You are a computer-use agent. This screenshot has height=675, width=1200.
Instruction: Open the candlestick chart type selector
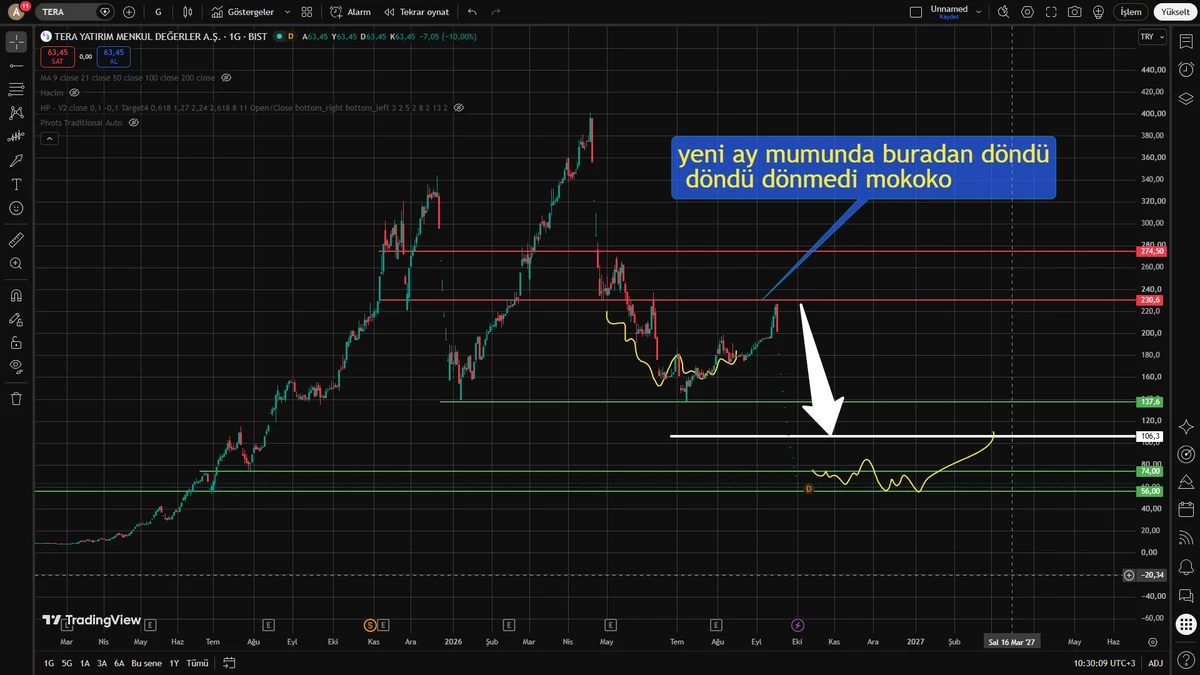click(186, 12)
